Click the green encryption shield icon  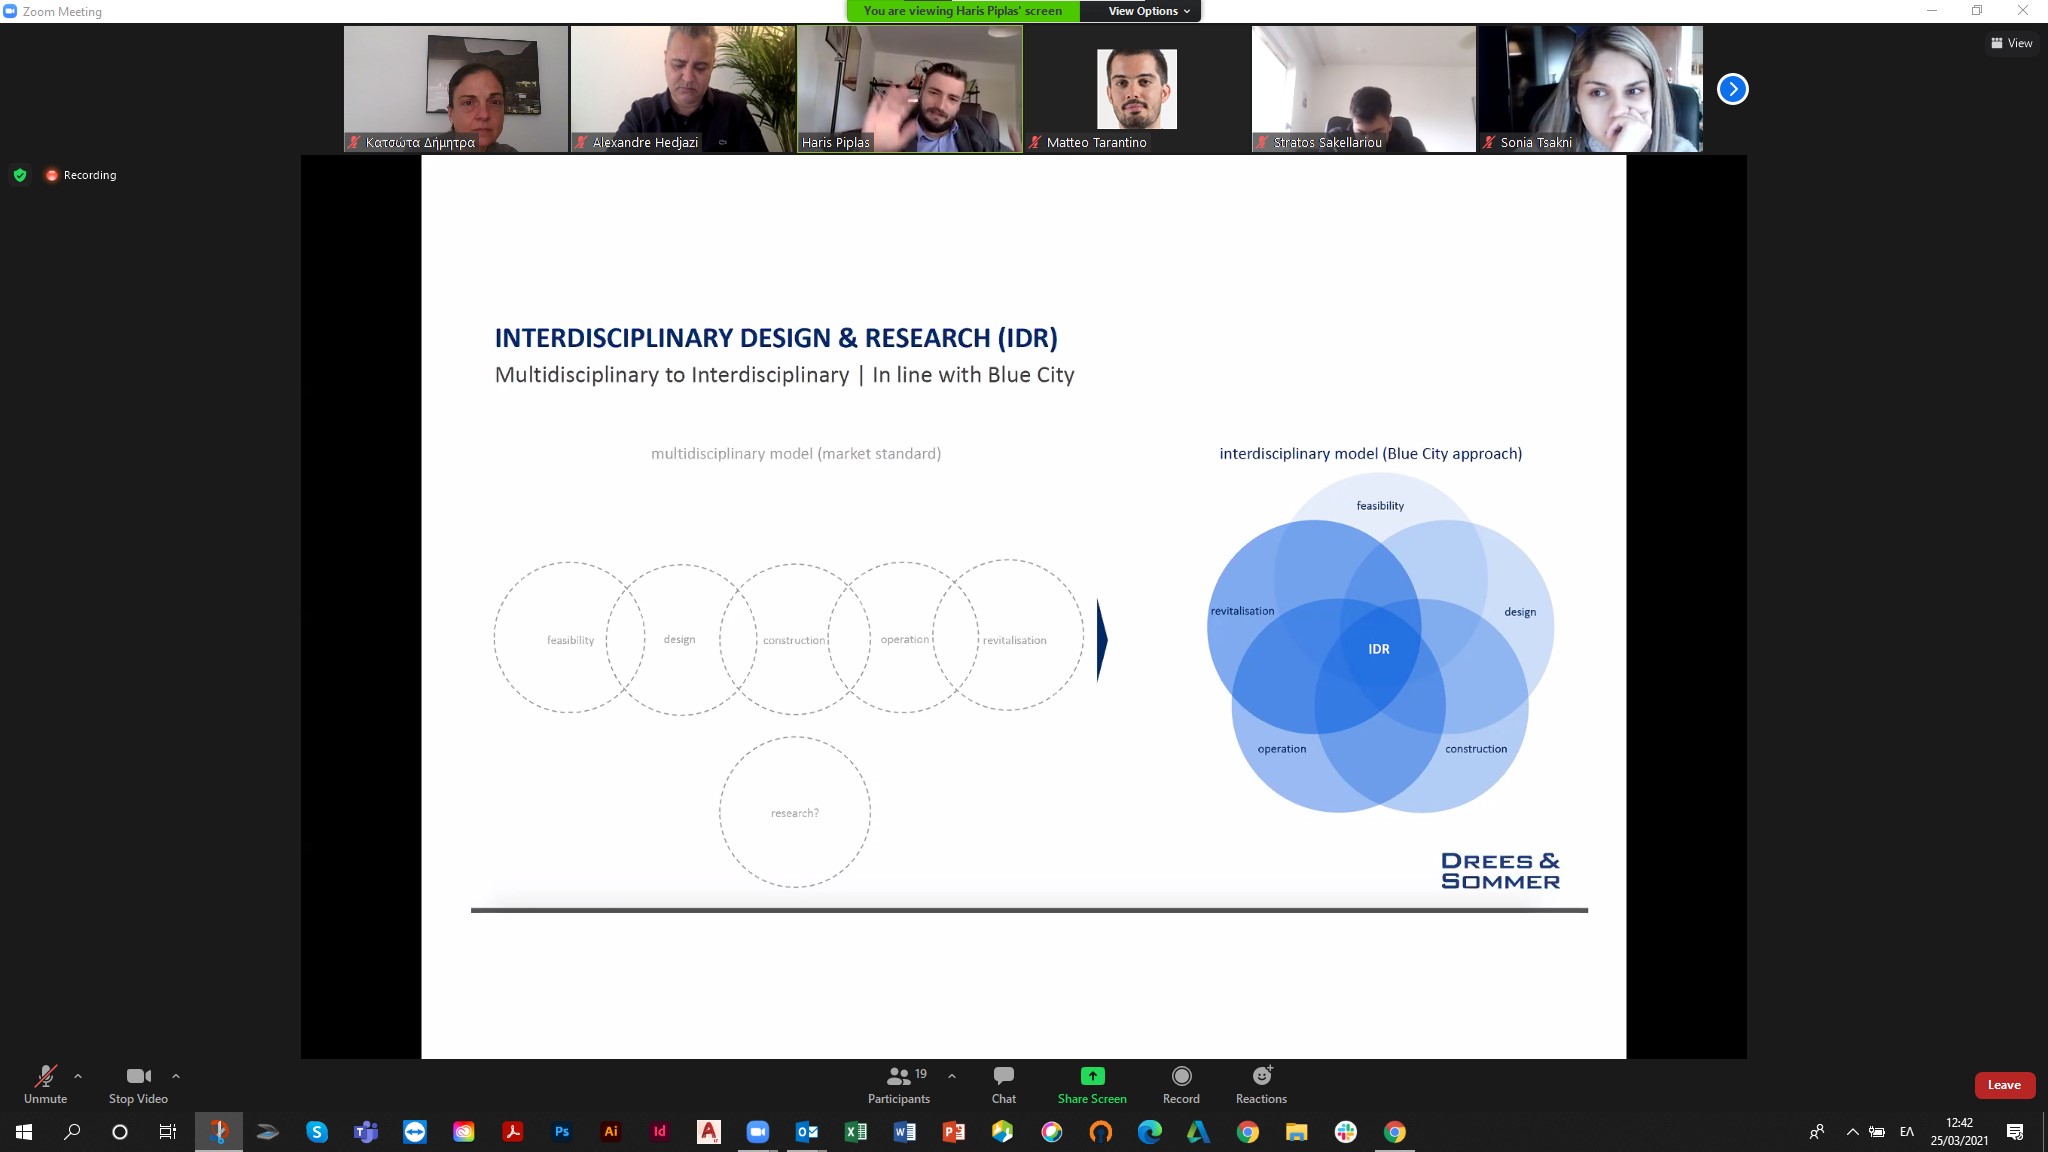click(20, 175)
